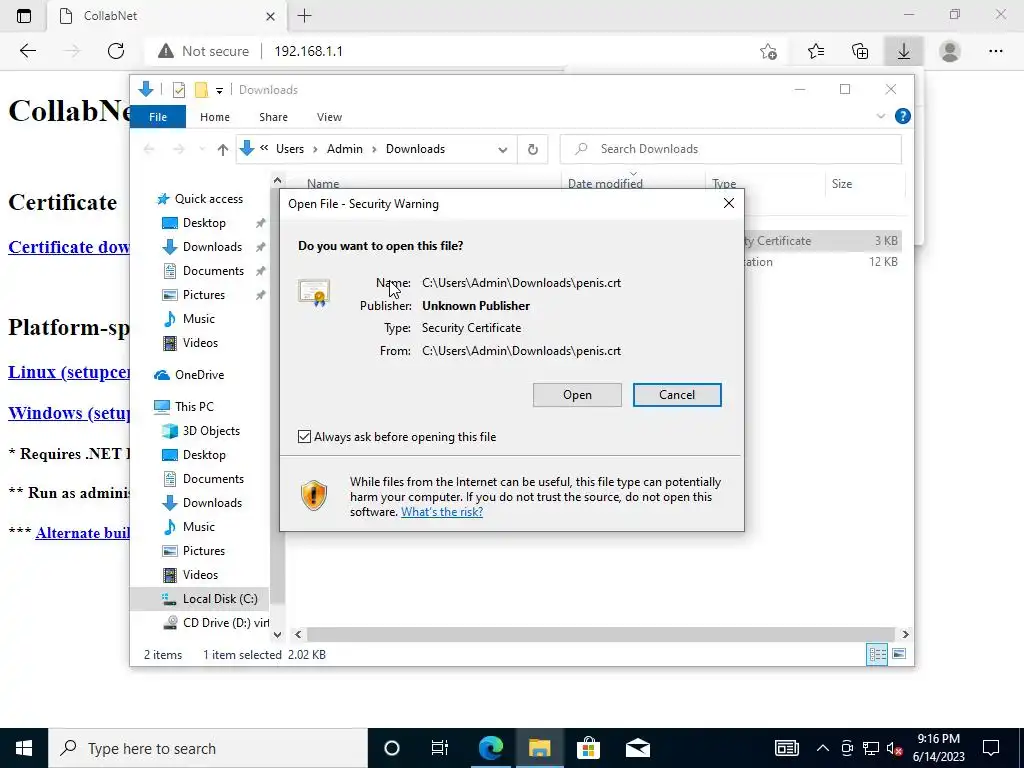Click the Edge back arrow icon
This screenshot has width=1024, height=768.
[27, 51]
